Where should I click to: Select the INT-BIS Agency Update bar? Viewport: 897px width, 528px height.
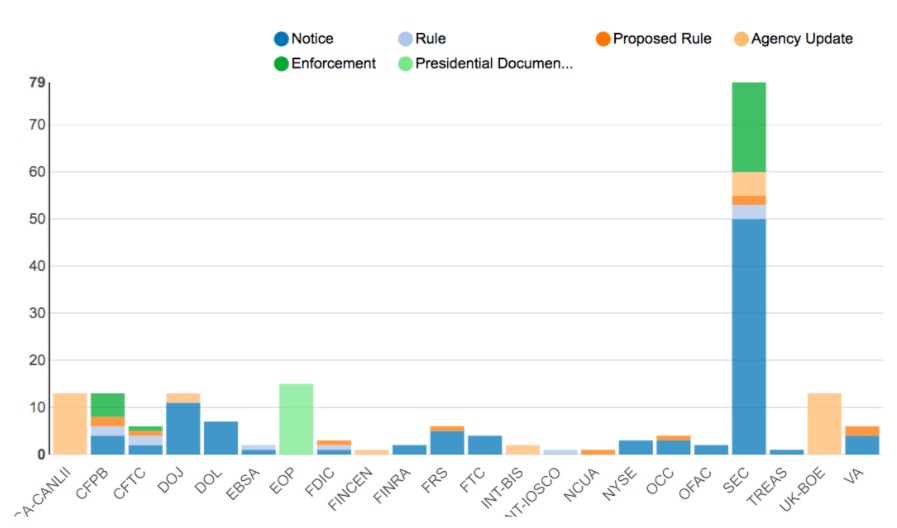pos(523,450)
